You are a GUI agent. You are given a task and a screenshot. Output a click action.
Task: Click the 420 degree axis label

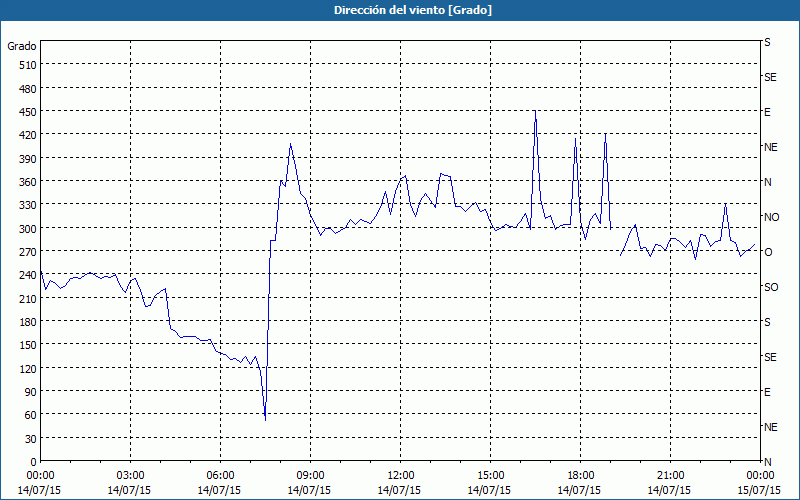(29, 135)
